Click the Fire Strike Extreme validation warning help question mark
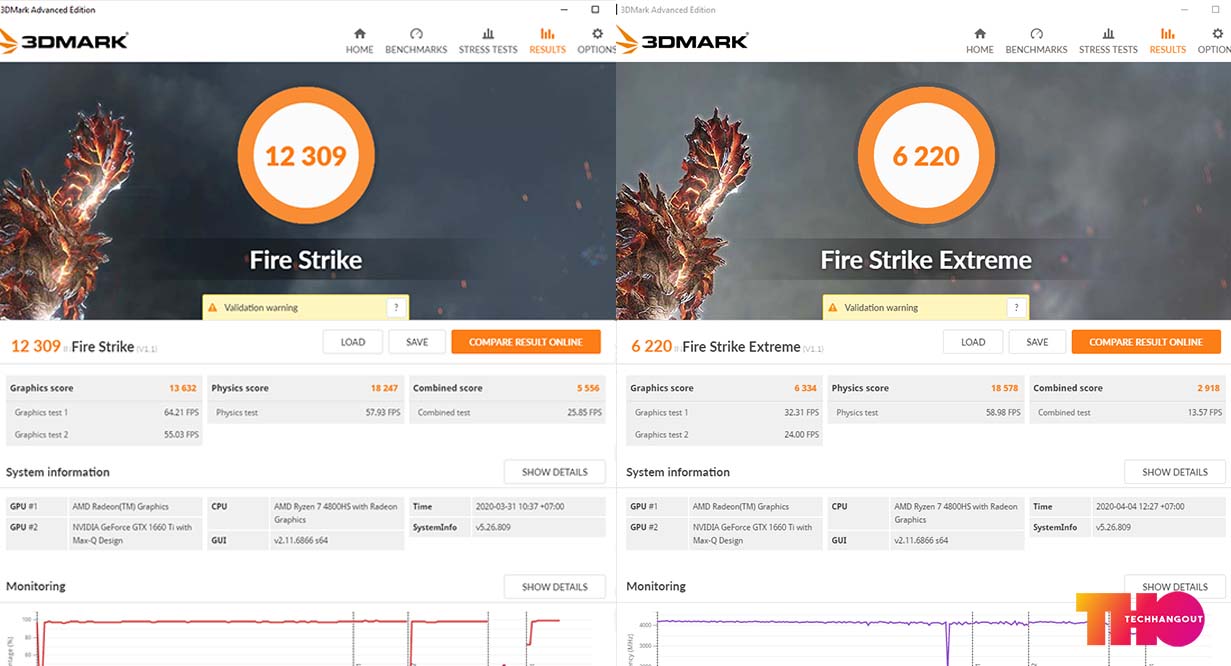The height and width of the screenshot is (666, 1231). pos(1016,308)
